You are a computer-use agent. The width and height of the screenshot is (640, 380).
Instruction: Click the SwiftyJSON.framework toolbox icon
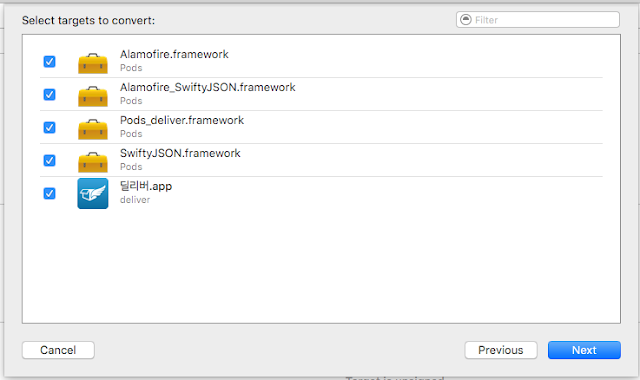click(93, 162)
